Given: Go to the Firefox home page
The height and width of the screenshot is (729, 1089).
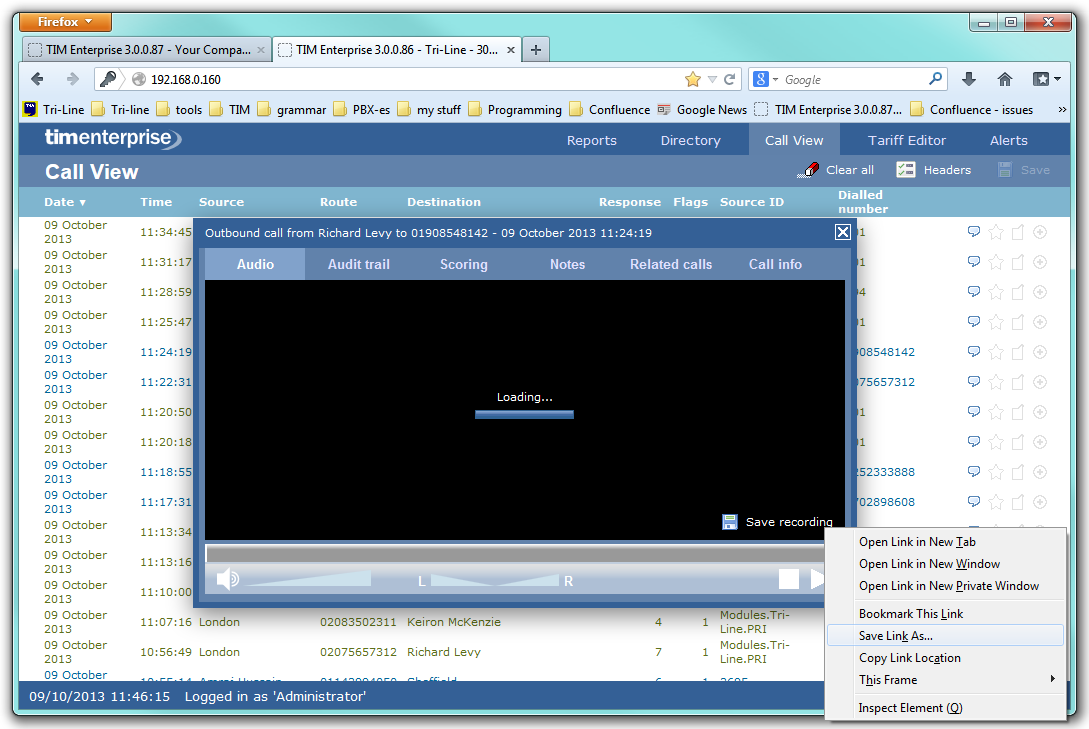Looking at the screenshot, I should point(1004,79).
